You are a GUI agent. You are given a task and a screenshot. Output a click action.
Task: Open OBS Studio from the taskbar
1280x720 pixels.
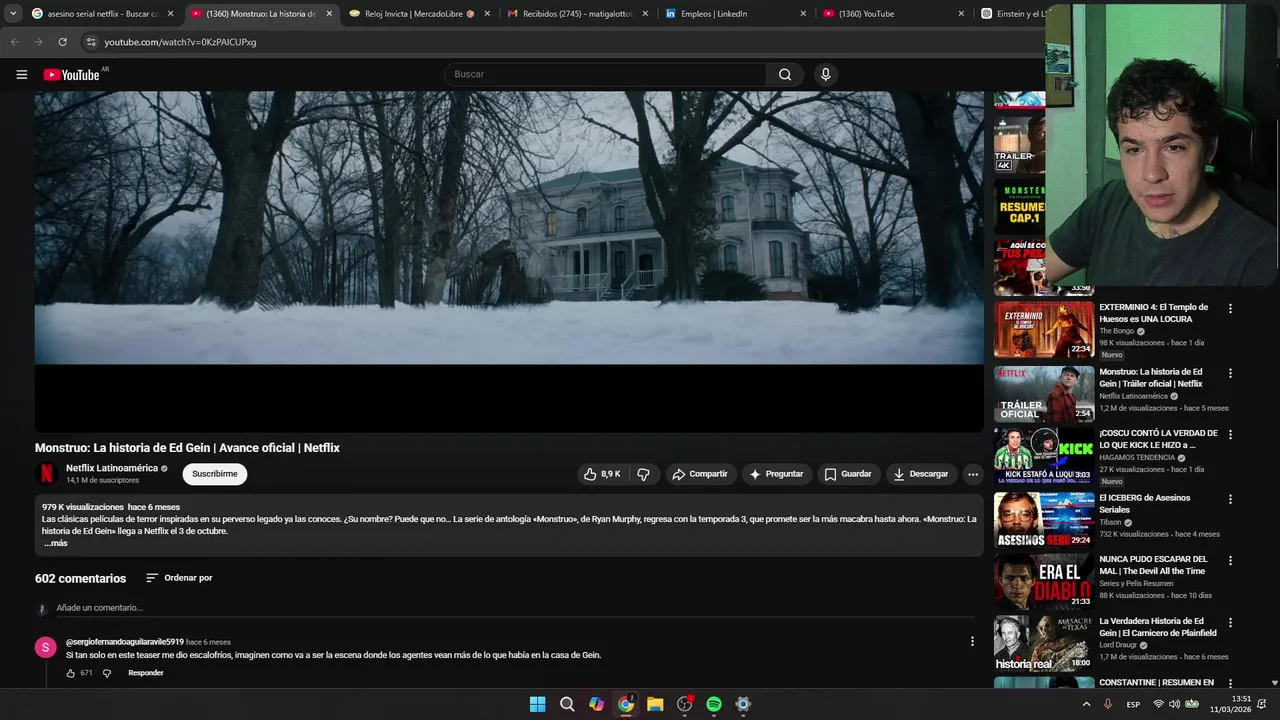point(684,704)
